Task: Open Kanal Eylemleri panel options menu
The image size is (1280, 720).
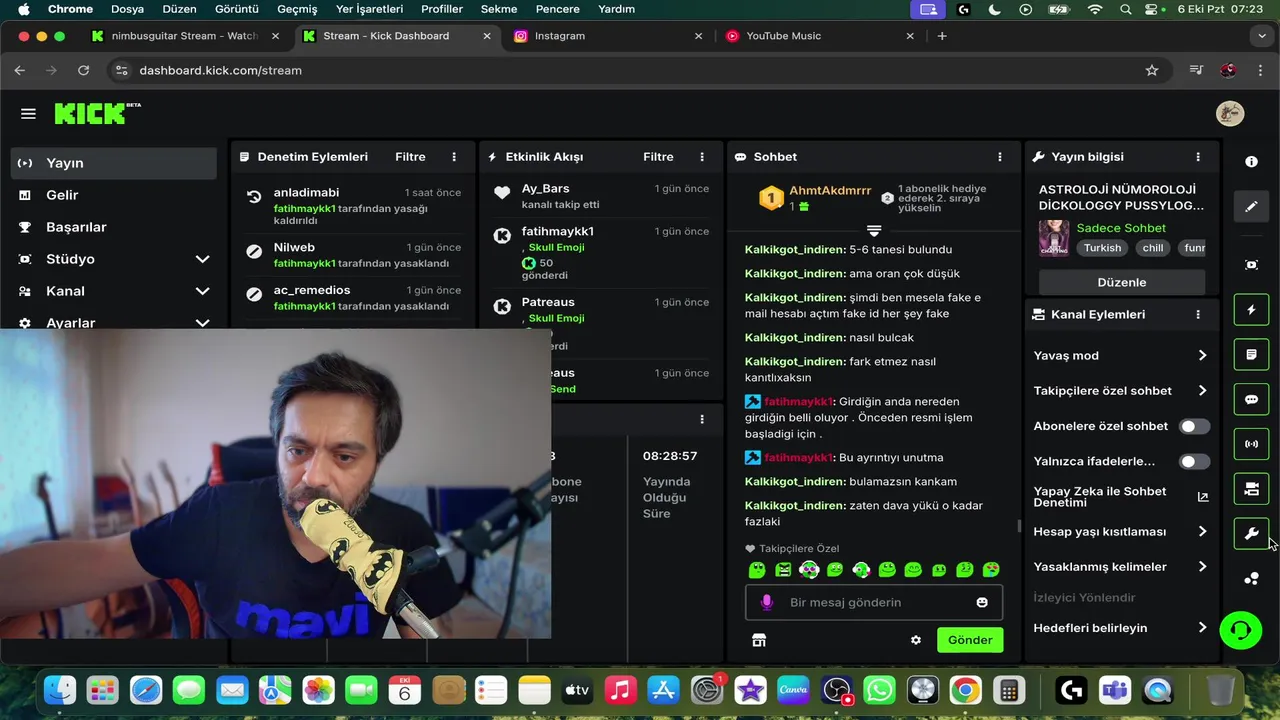Action: (1198, 314)
